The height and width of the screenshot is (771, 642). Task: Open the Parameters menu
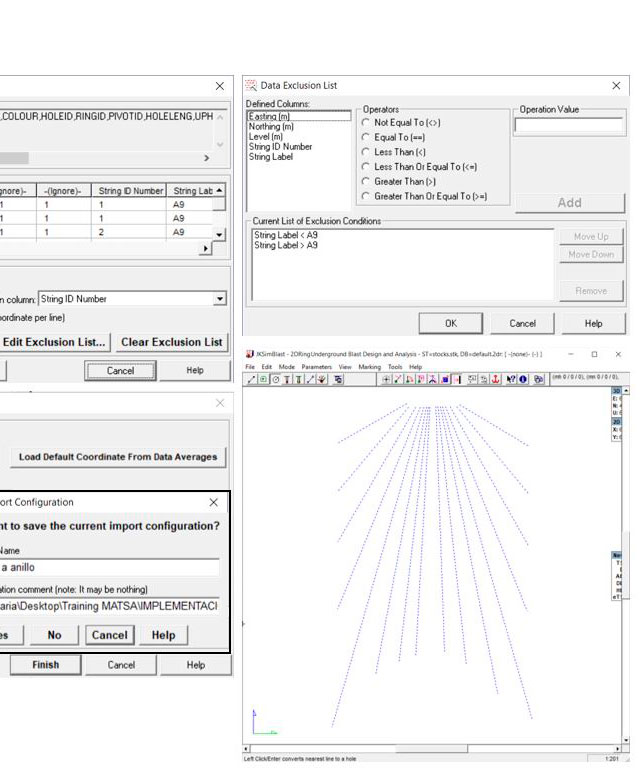click(x=315, y=367)
